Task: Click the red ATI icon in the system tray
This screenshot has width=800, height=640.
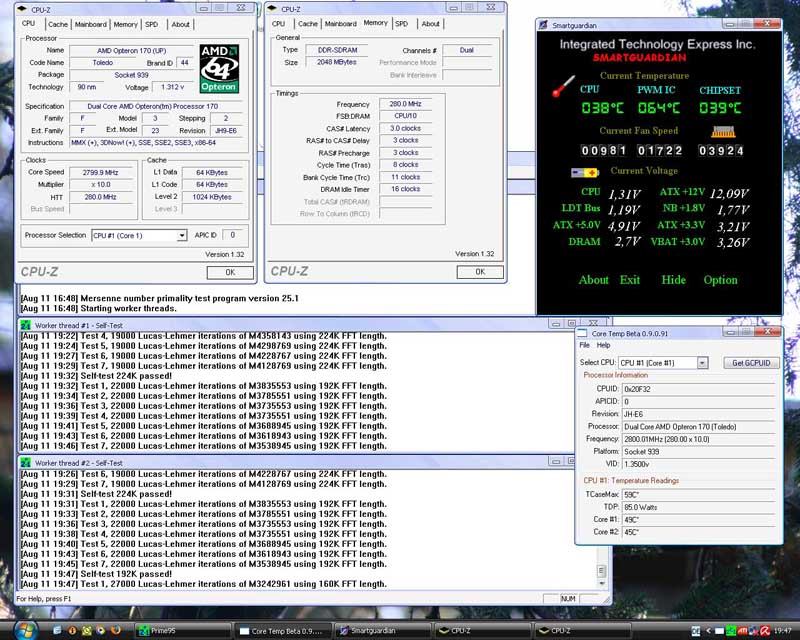Action: 742,631
